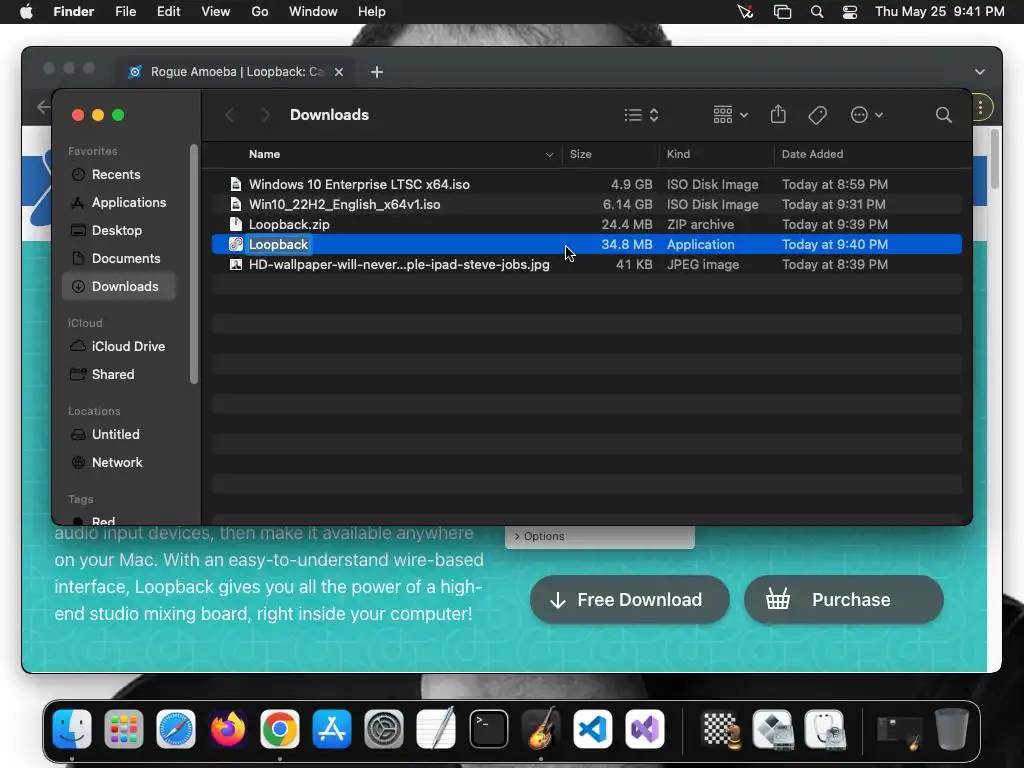Select the steve-jobs.jpg wallpaper file
The height and width of the screenshot is (768, 1024).
coord(586,264)
